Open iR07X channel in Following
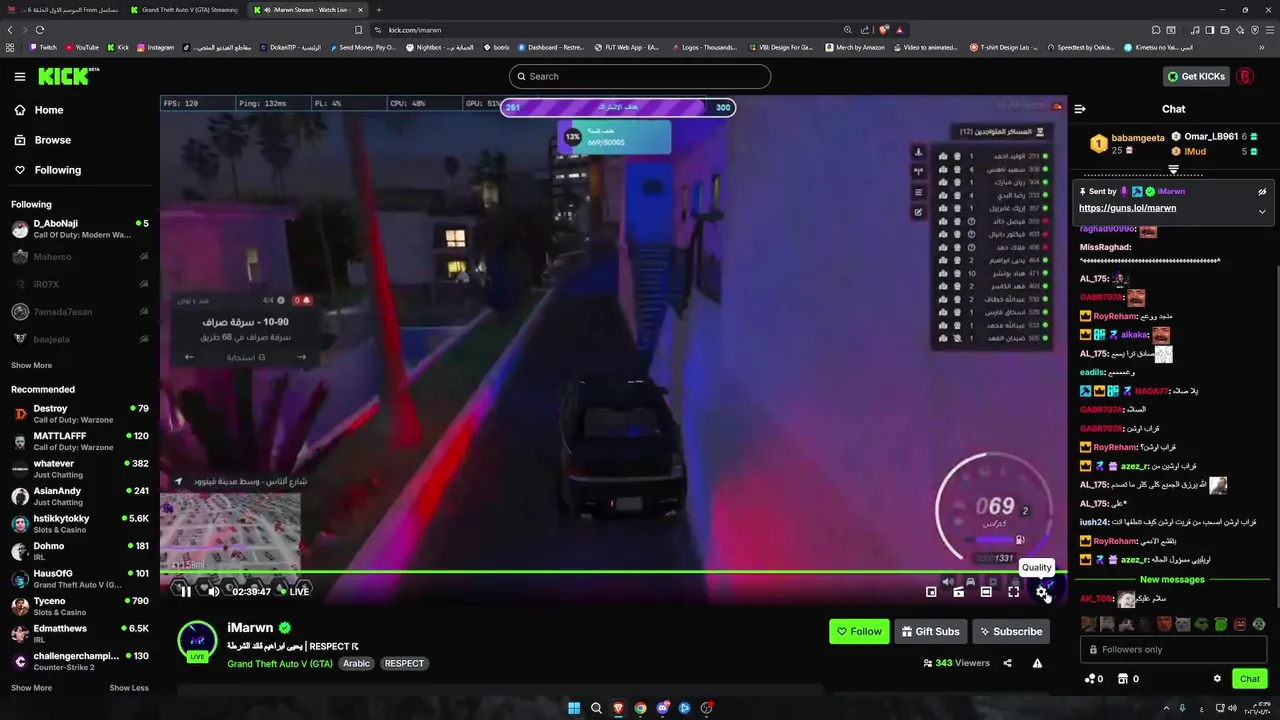This screenshot has height=720, width=1280. click(80, 284)
